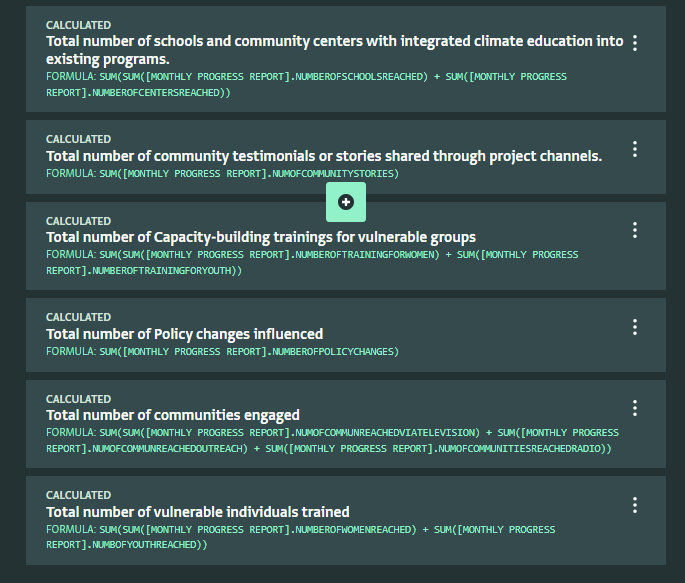Open options menu for schools and community centers indicator
685x583 pixels.
pyautogui.click(x=635, y=43)
